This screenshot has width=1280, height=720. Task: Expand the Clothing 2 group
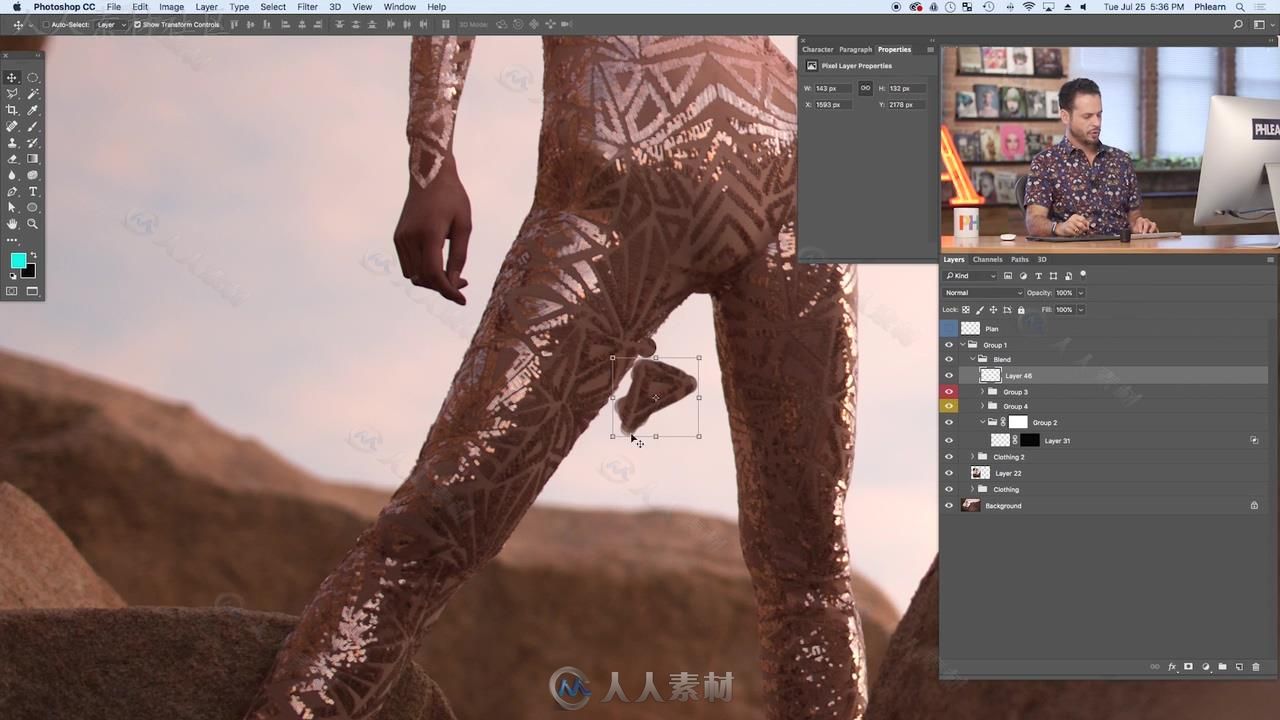point(973,457)
